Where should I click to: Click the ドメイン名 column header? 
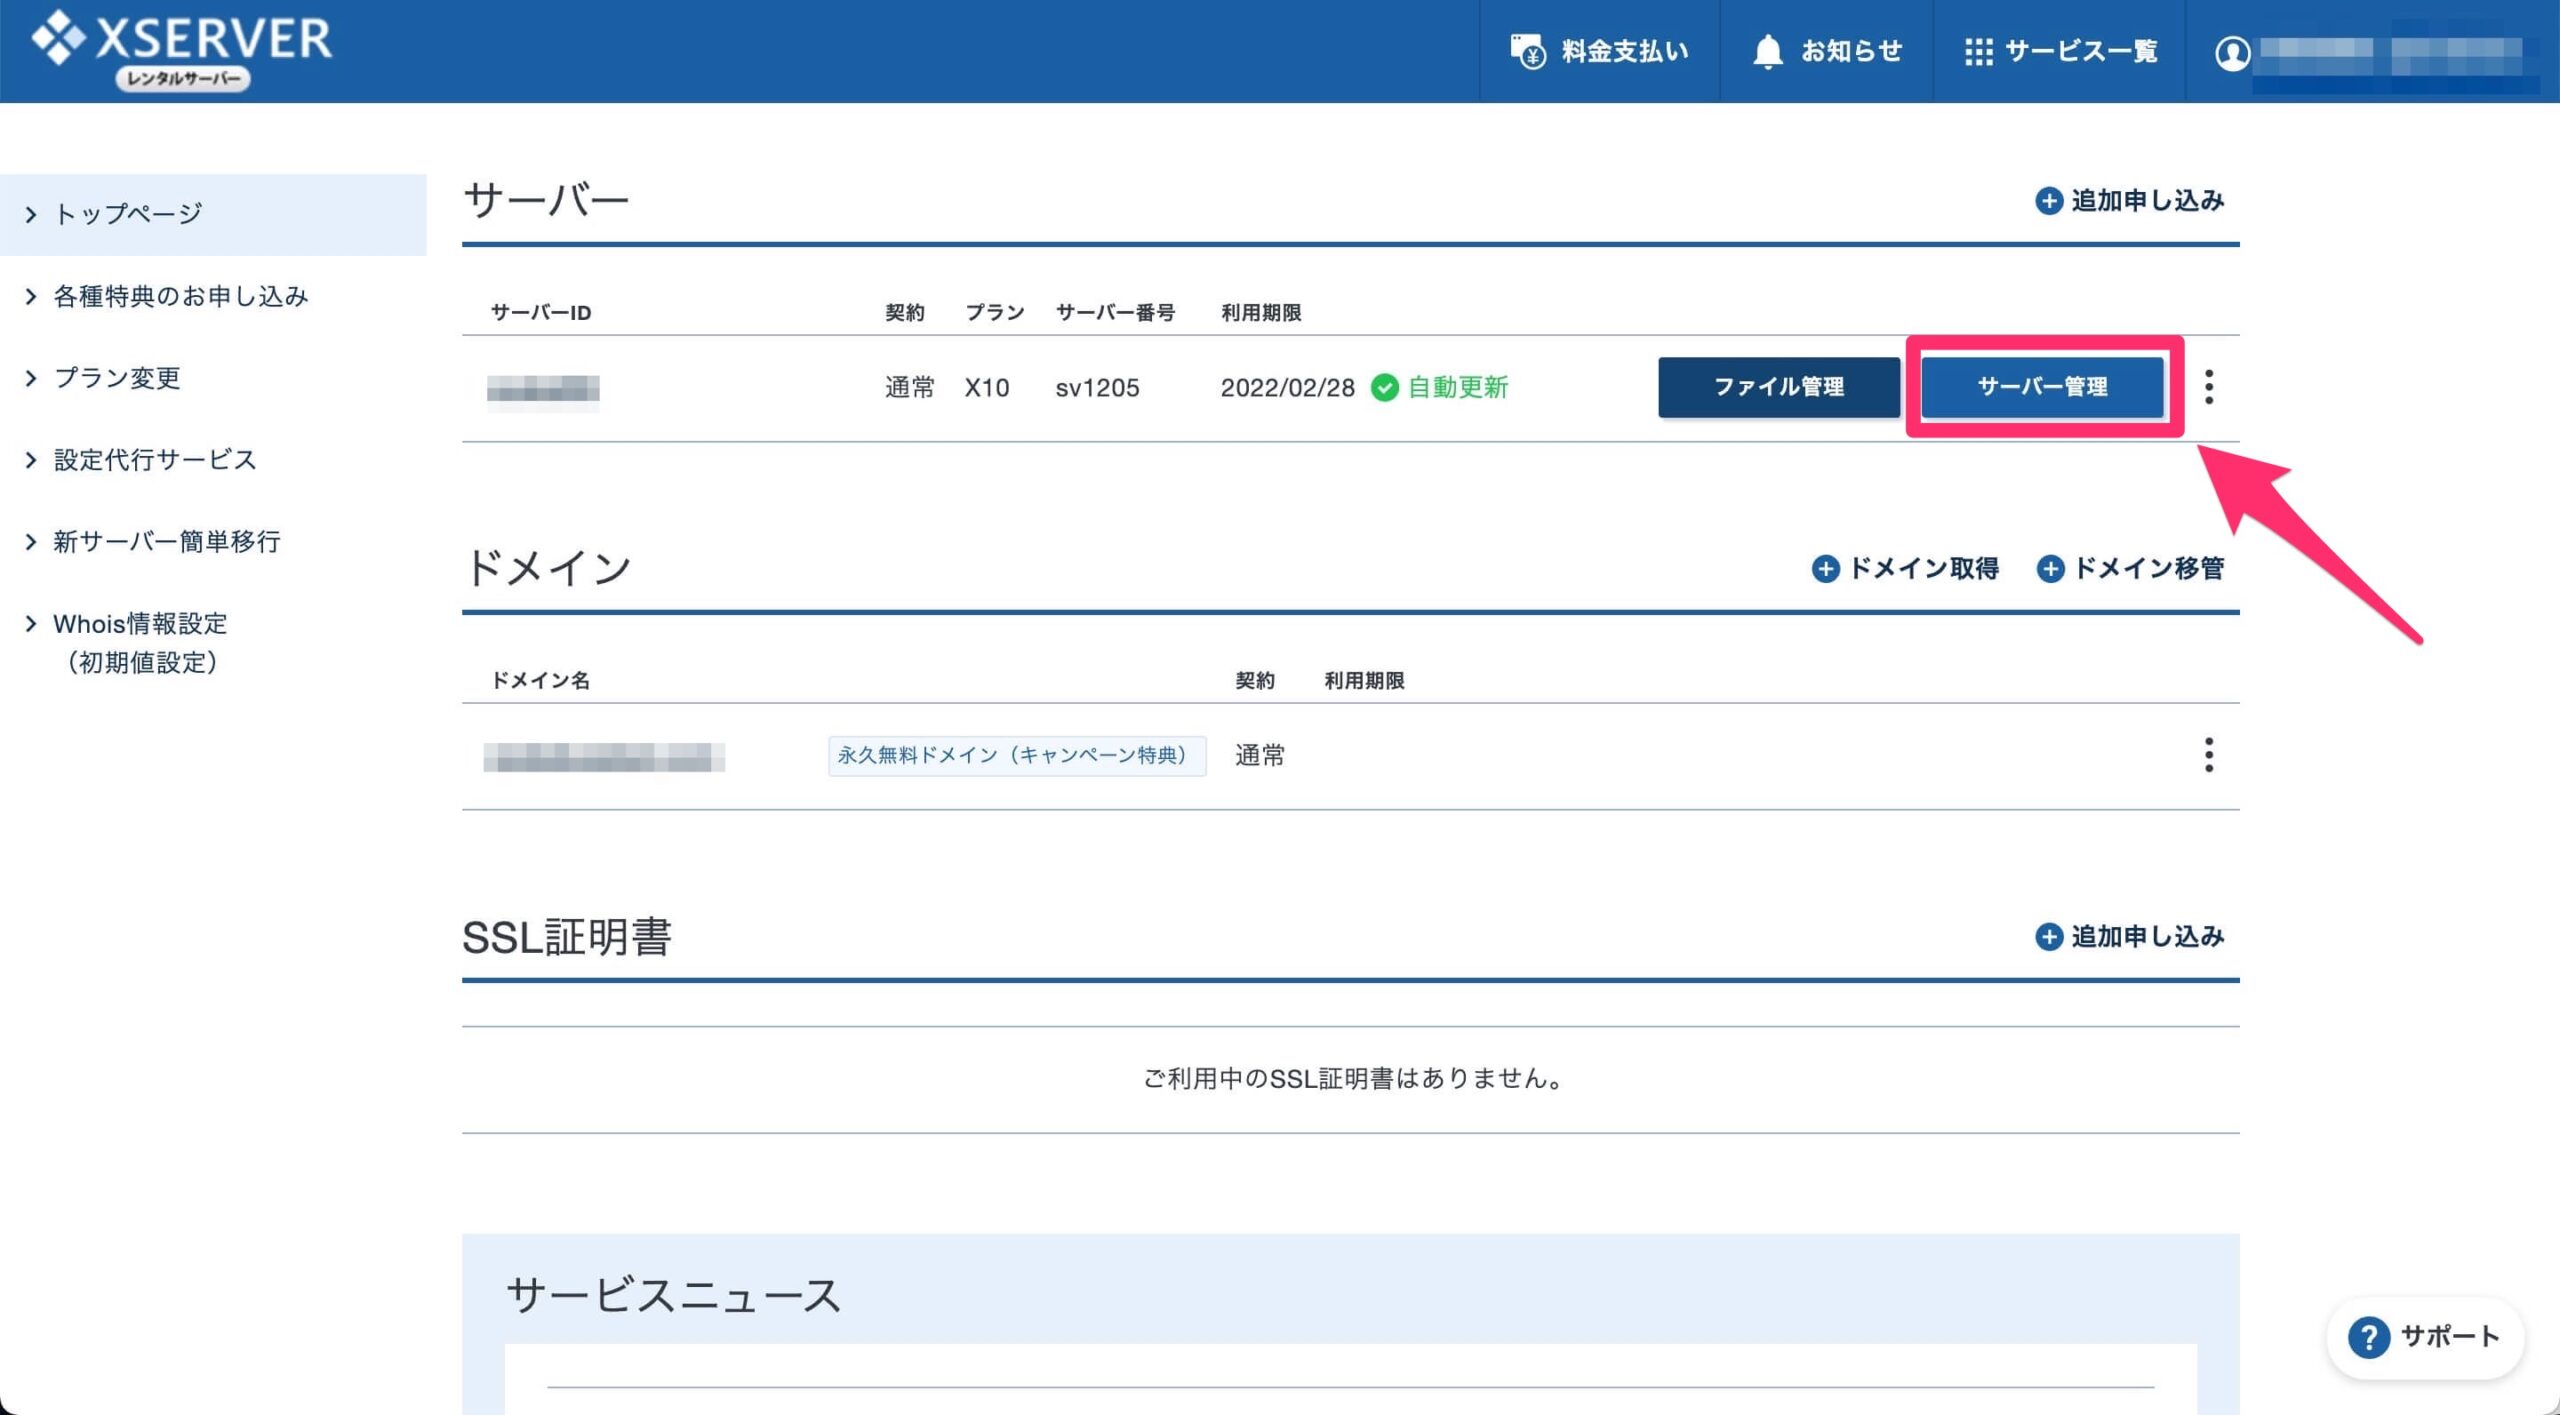(x=540, y=681)
